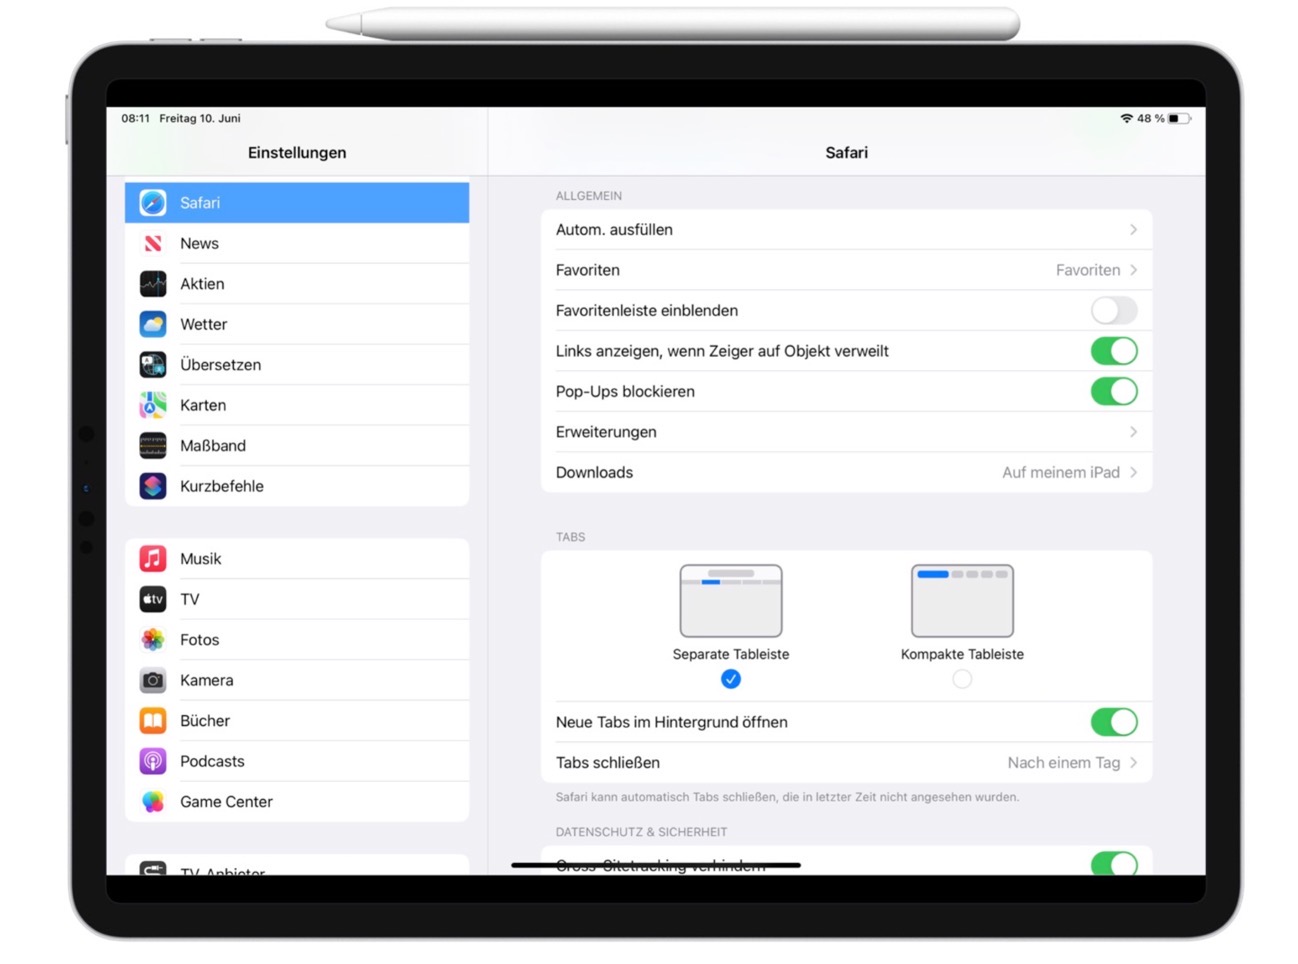Open Favoriten selection chevron

click(1133, 270)
